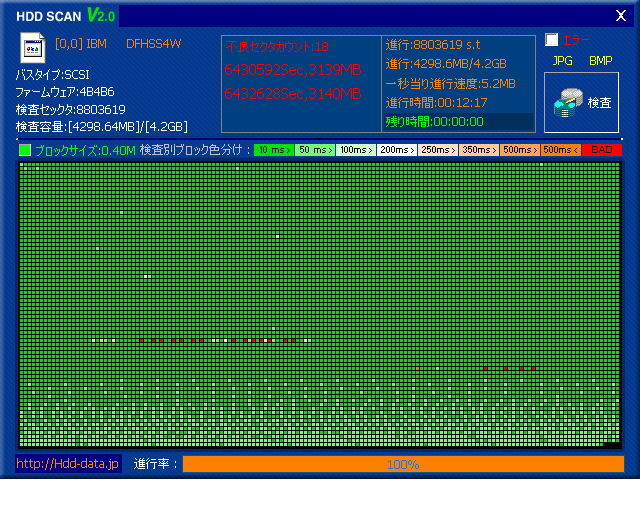This screenshot has height=512, width=640.
Task: Click the orange 100% progress bar
Action: [403, 464]
